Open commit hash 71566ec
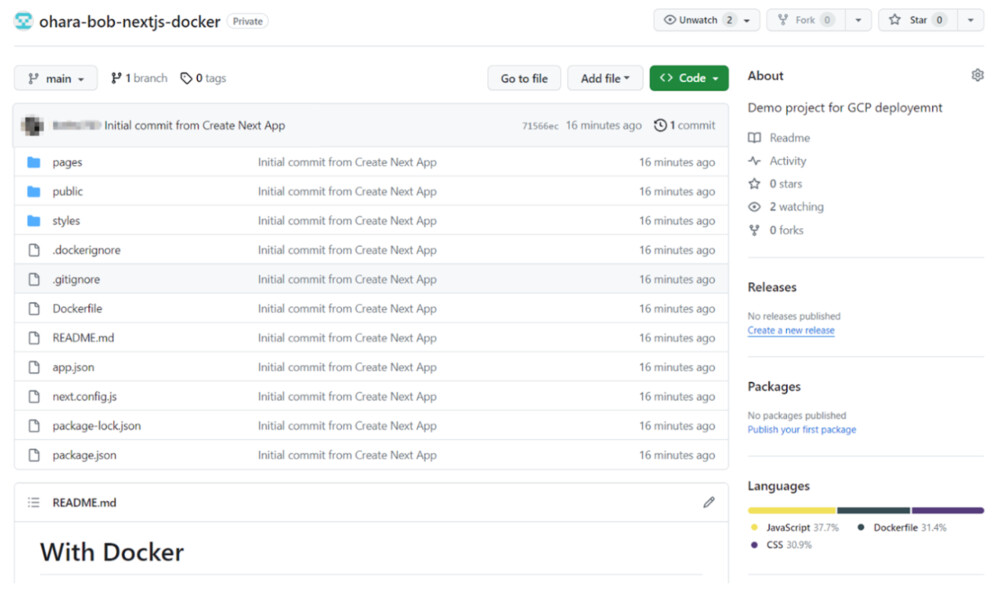 tap(540, 127)
